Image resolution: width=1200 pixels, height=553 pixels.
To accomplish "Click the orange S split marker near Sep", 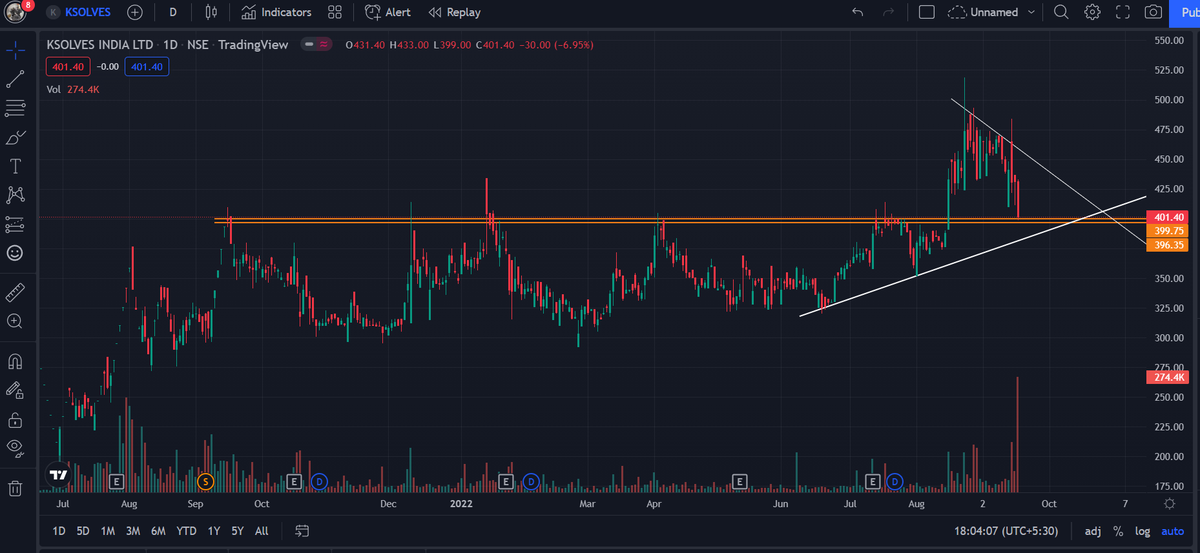I will [x=206, y=481].
